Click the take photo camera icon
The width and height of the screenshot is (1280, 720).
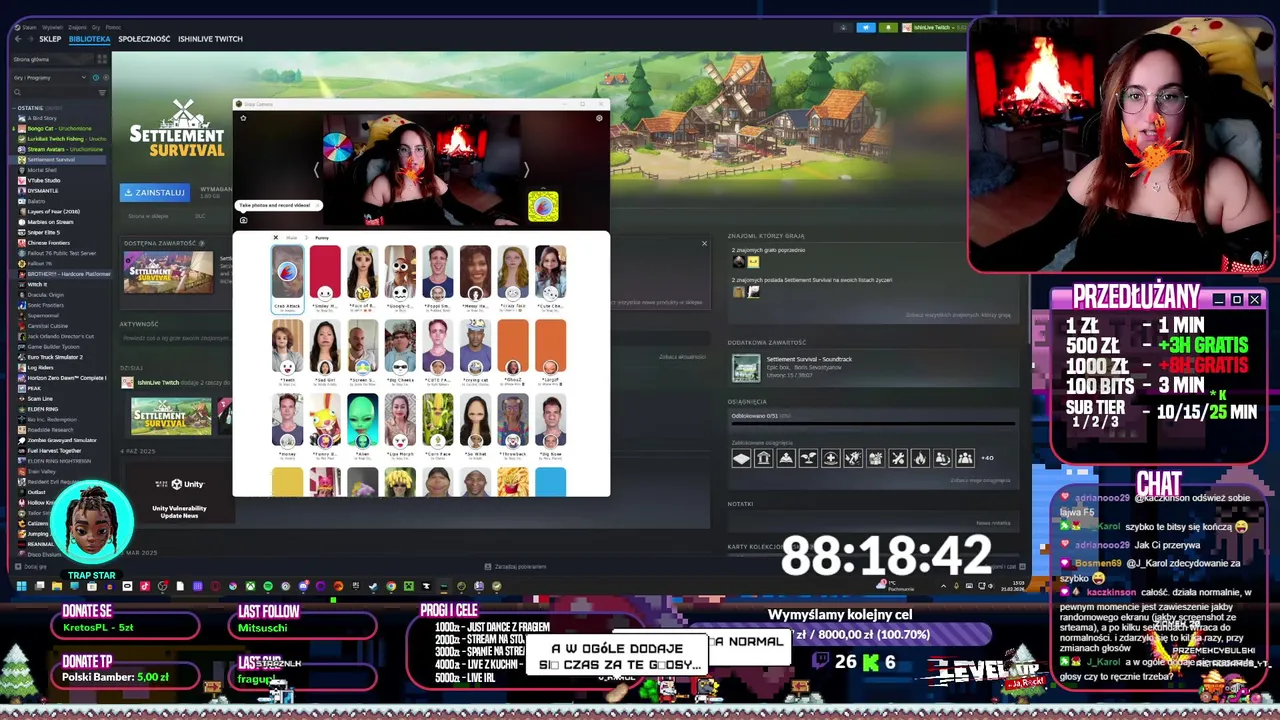click(243, 220)
